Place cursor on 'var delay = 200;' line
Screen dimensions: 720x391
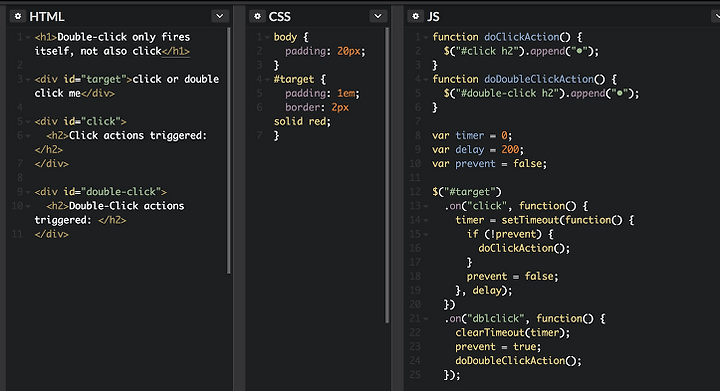coord(478,150)
